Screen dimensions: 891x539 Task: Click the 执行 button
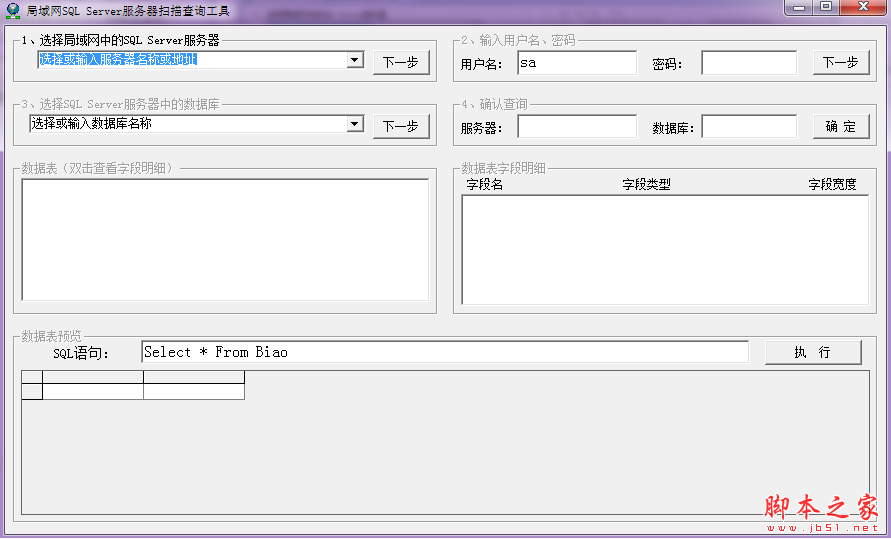[813, 352]
